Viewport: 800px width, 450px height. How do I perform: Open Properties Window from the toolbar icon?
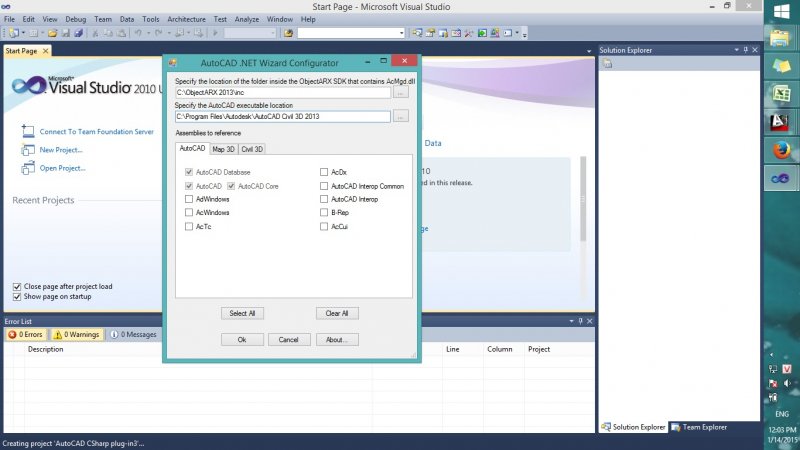[430, 33]
